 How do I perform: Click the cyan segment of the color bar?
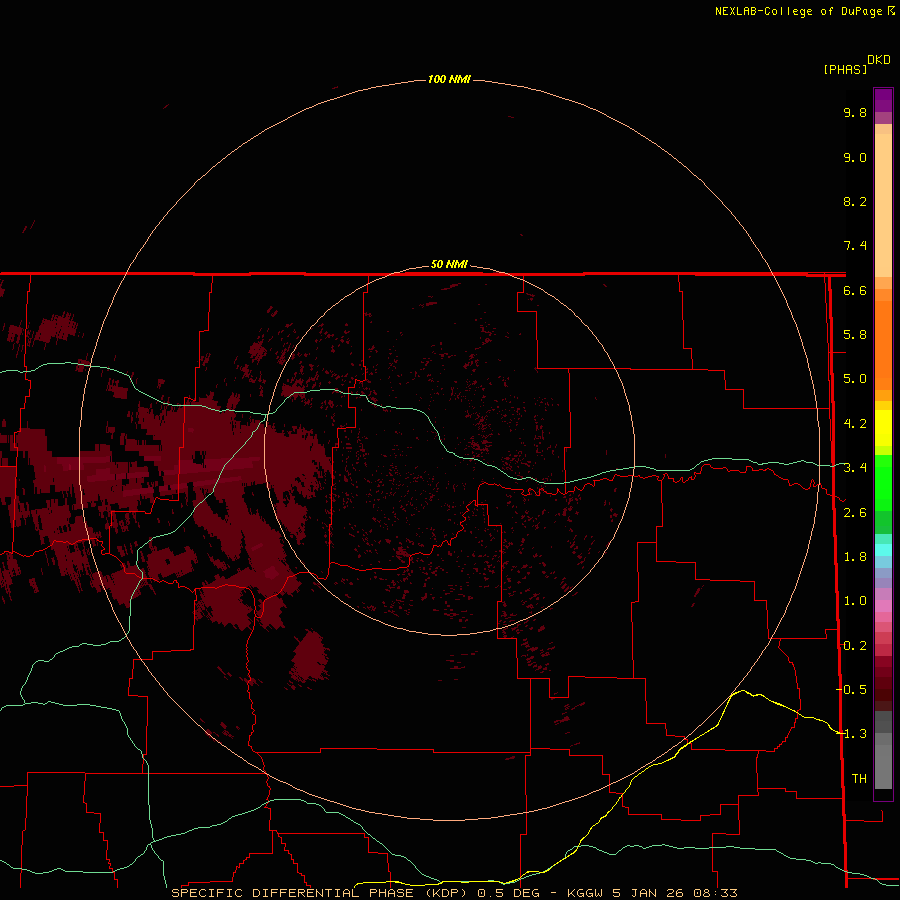(x=883, y=550)
